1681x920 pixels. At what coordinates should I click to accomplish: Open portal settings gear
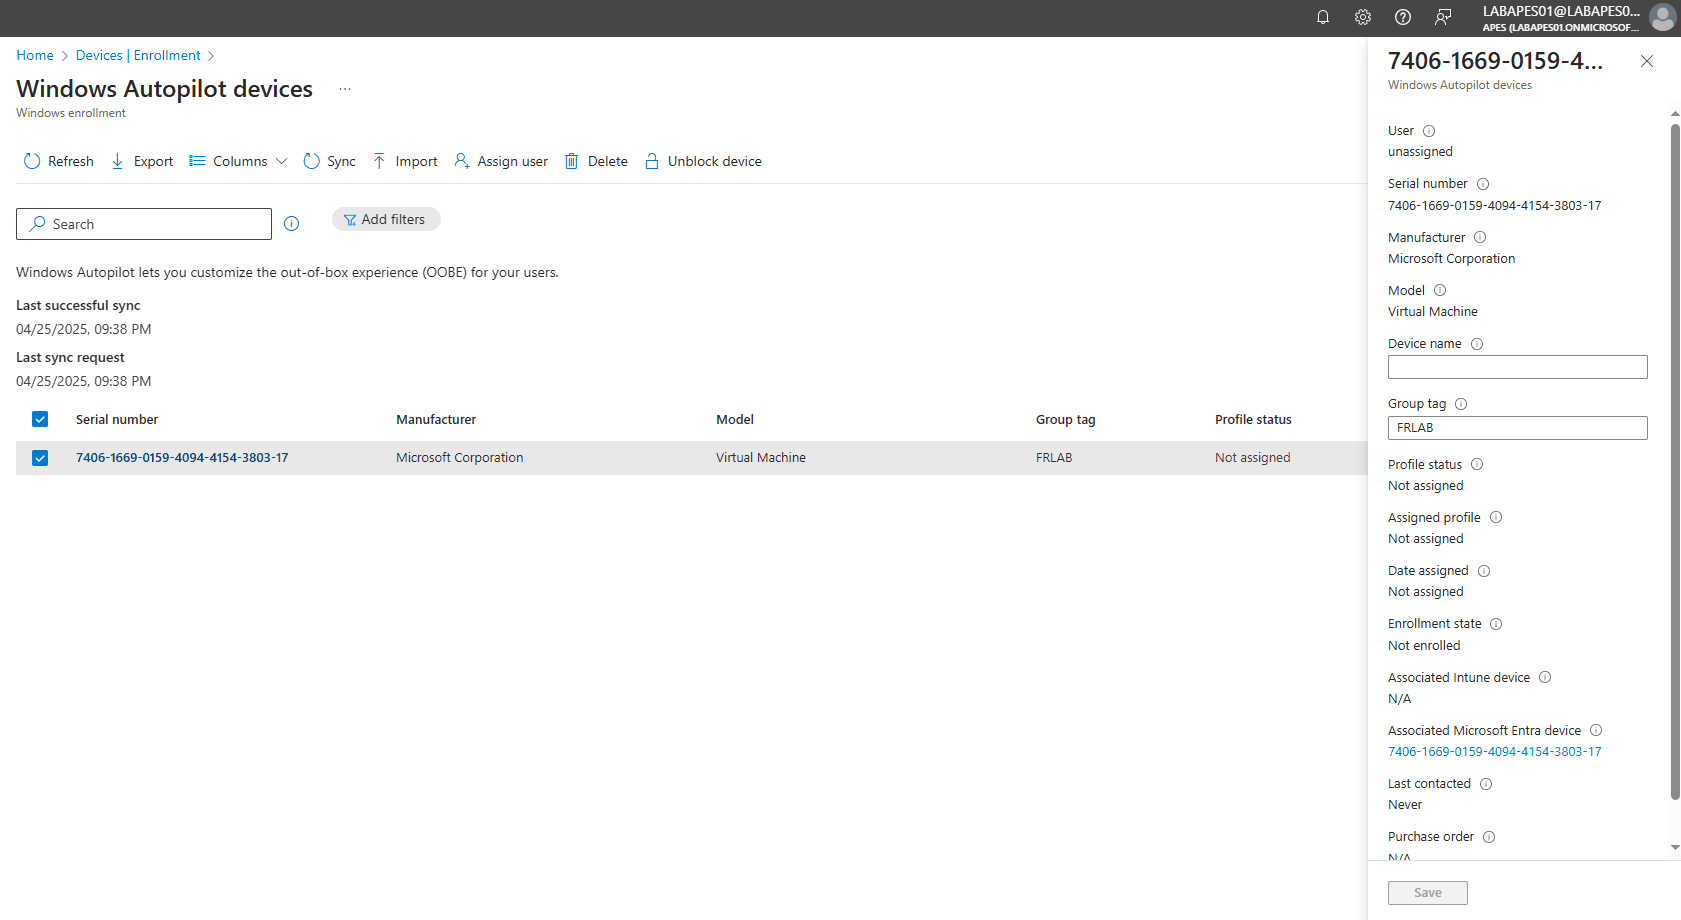click(1362, 17)
